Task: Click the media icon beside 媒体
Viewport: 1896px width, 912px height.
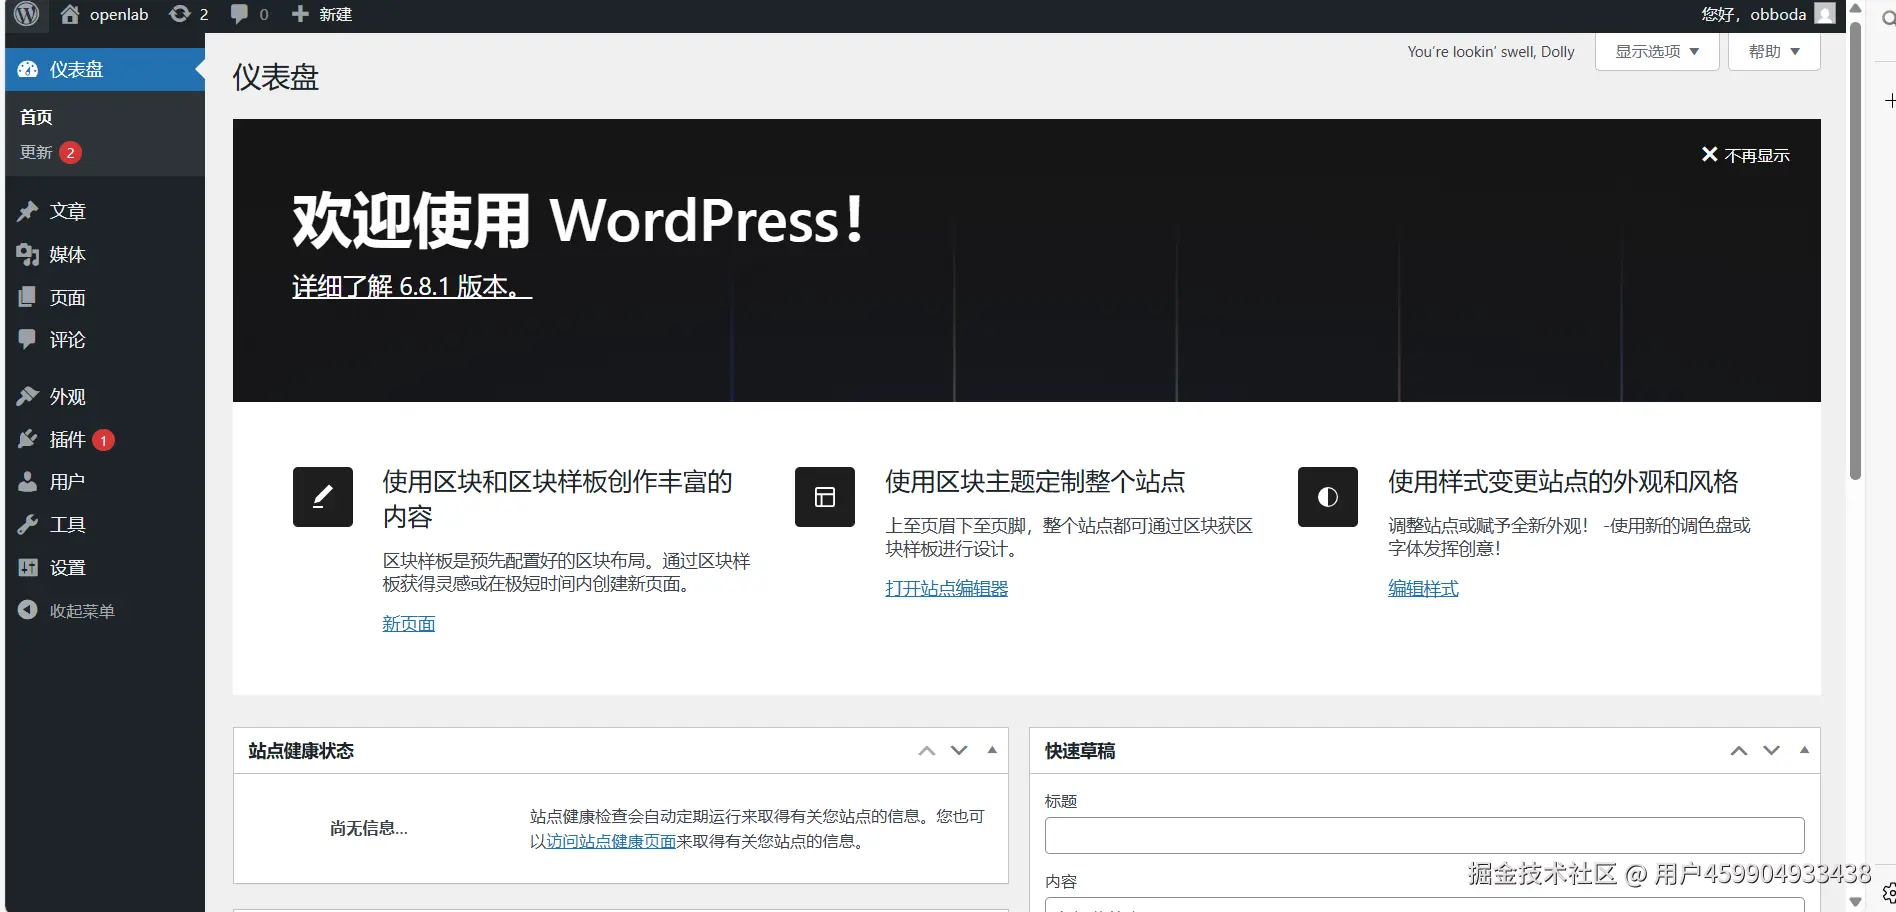Action: coord(28,254)
